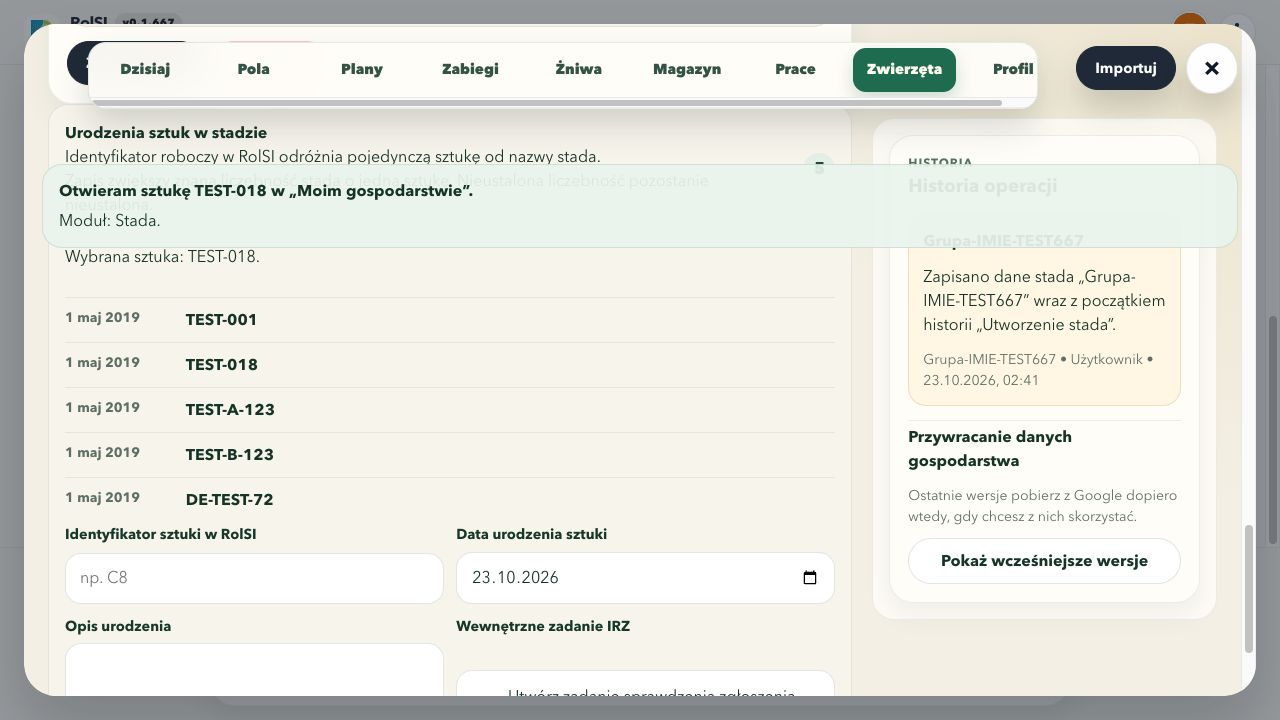
Task: Switch to the Magazyn tab
Action: pos(687,69)
